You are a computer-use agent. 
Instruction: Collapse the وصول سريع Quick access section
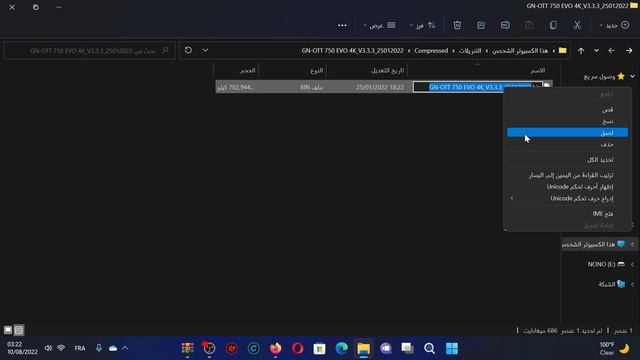pyautogui.click(x=632, y=76)
